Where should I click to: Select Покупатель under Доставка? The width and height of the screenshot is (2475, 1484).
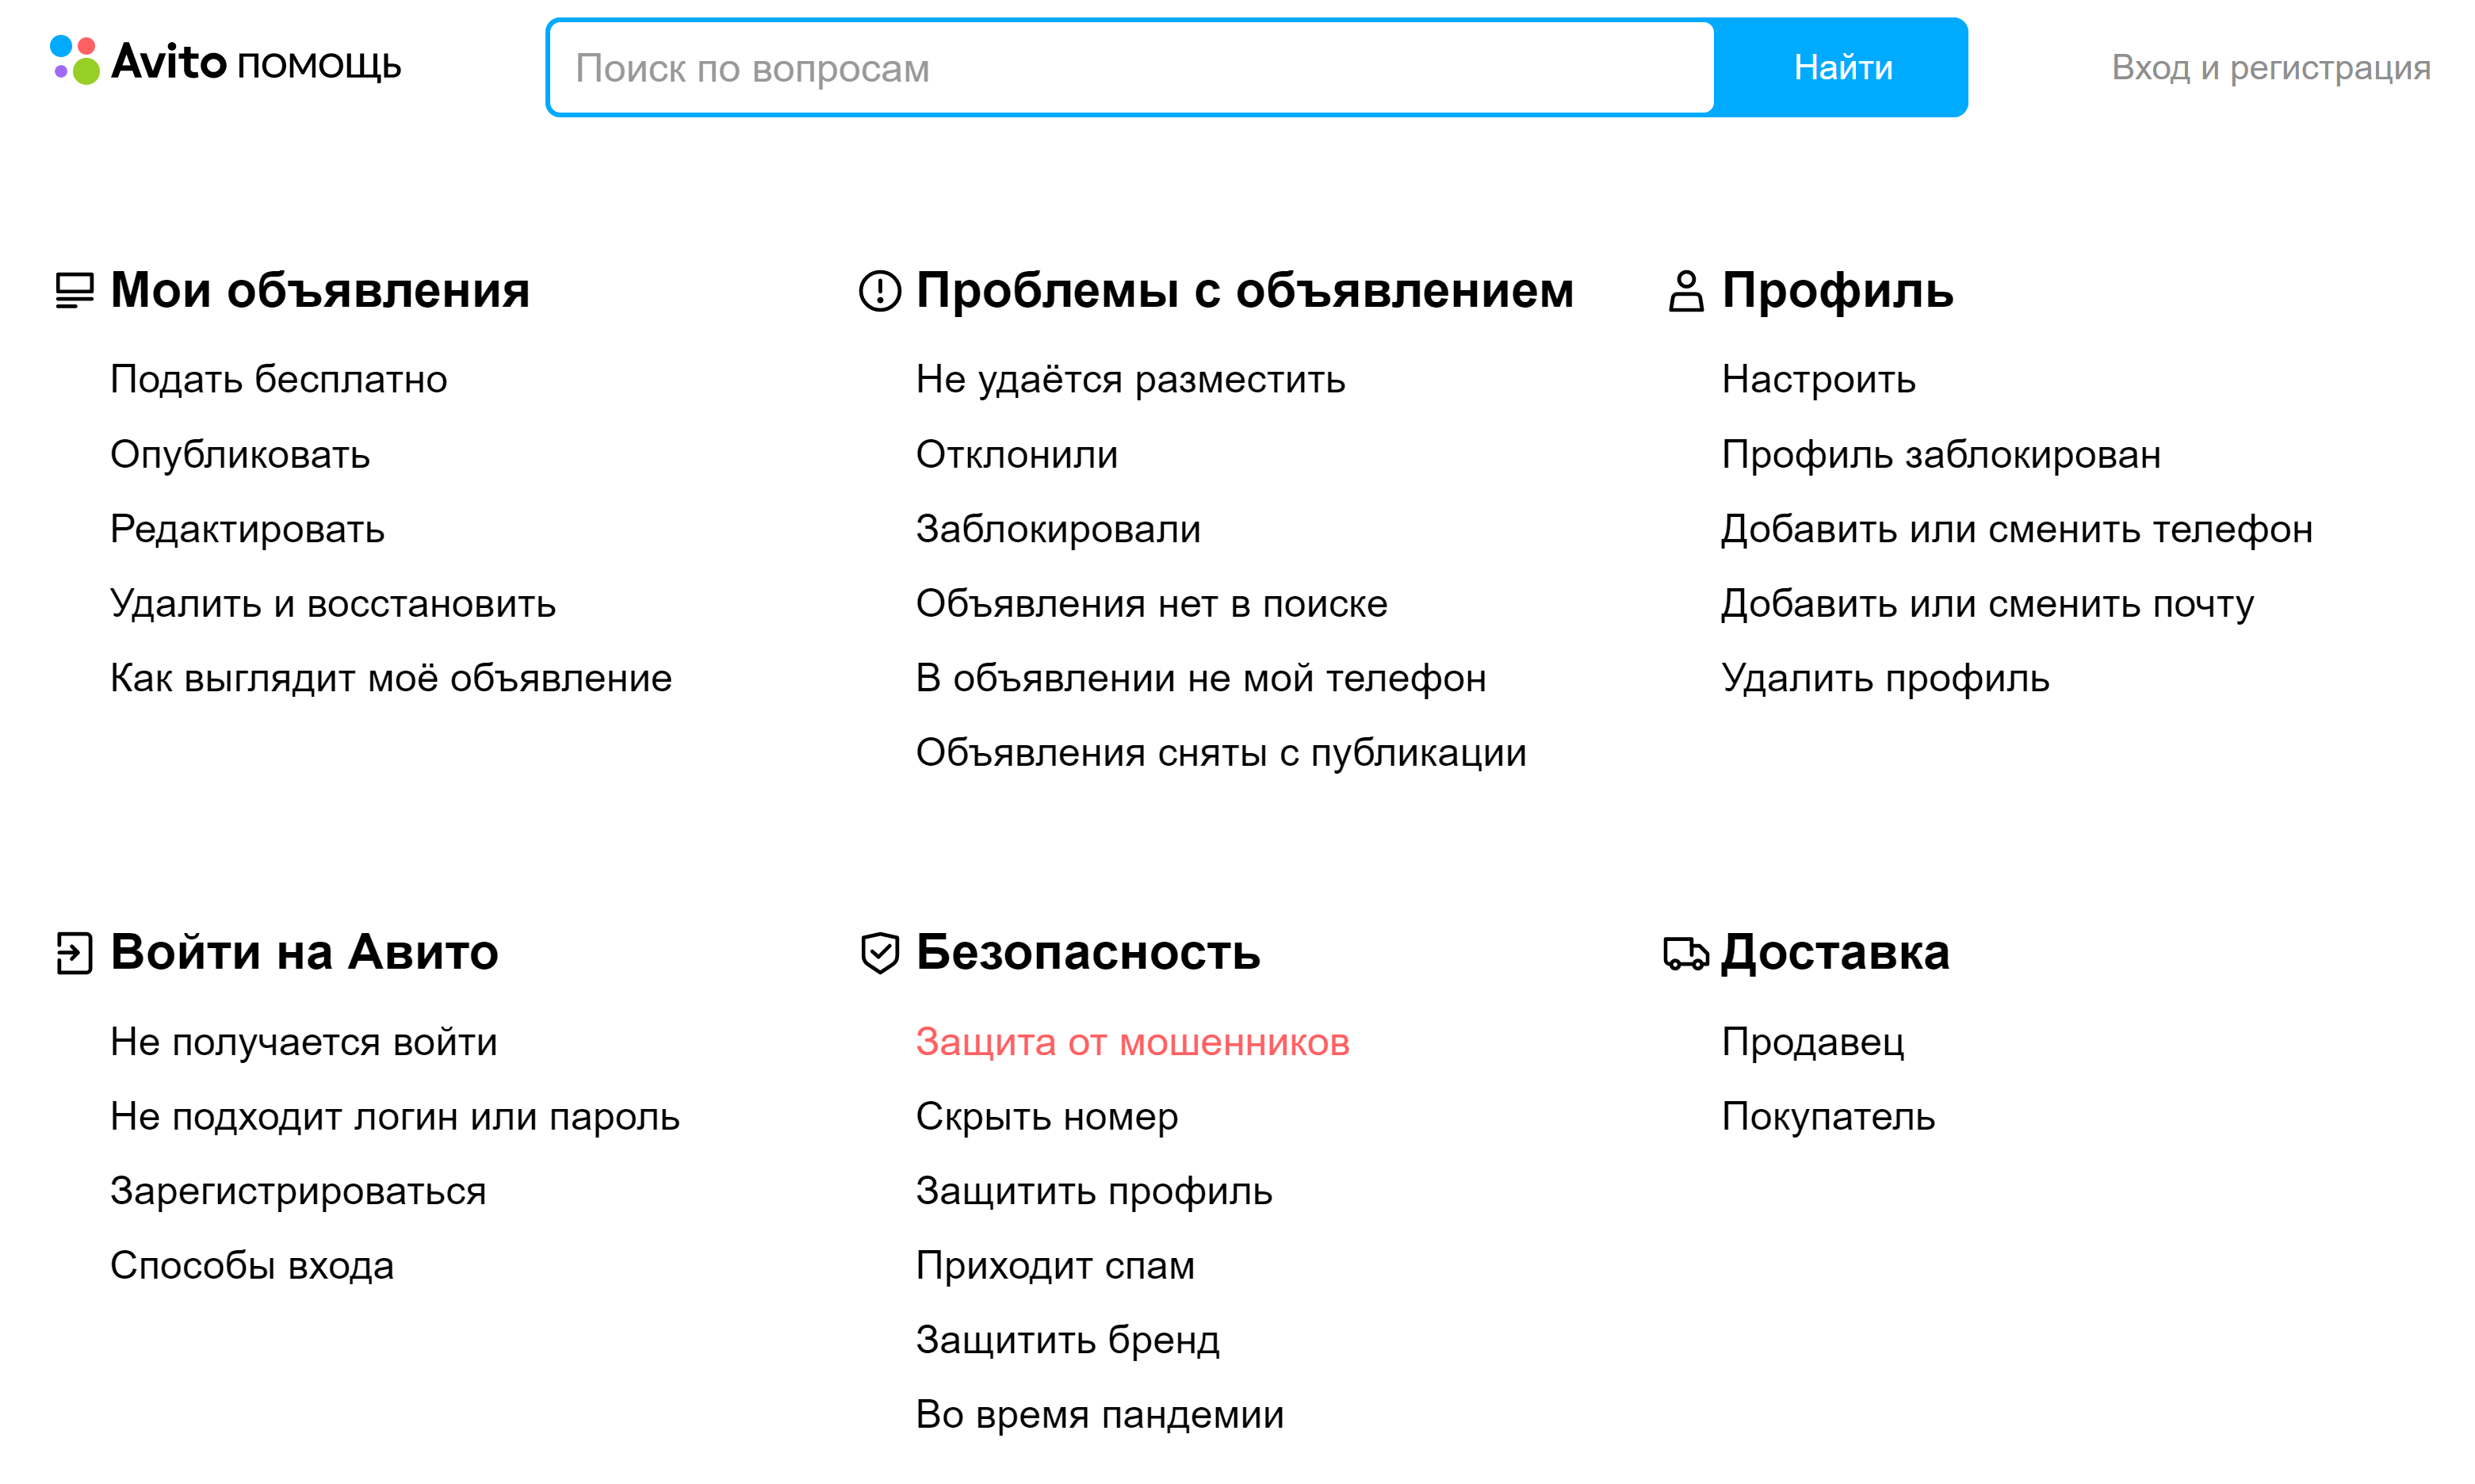coord(1827,1116)
